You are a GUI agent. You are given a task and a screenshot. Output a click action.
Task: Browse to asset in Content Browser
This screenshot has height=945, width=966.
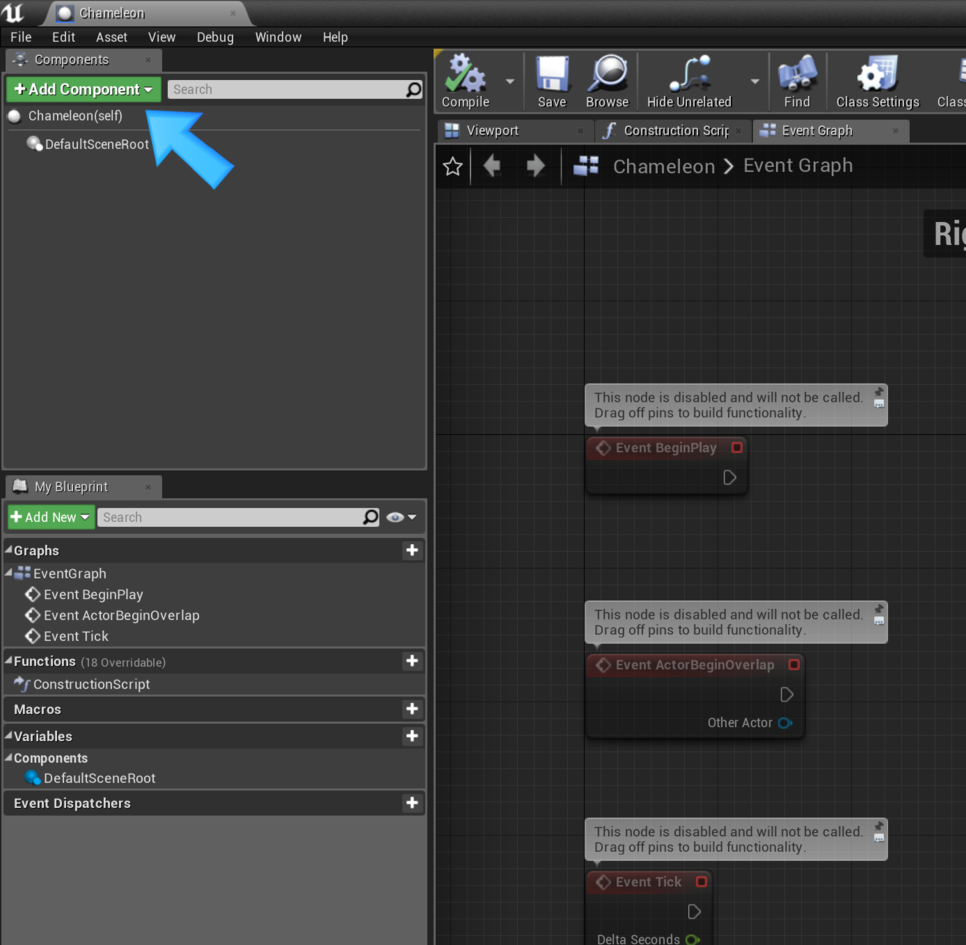click(607, 81)
